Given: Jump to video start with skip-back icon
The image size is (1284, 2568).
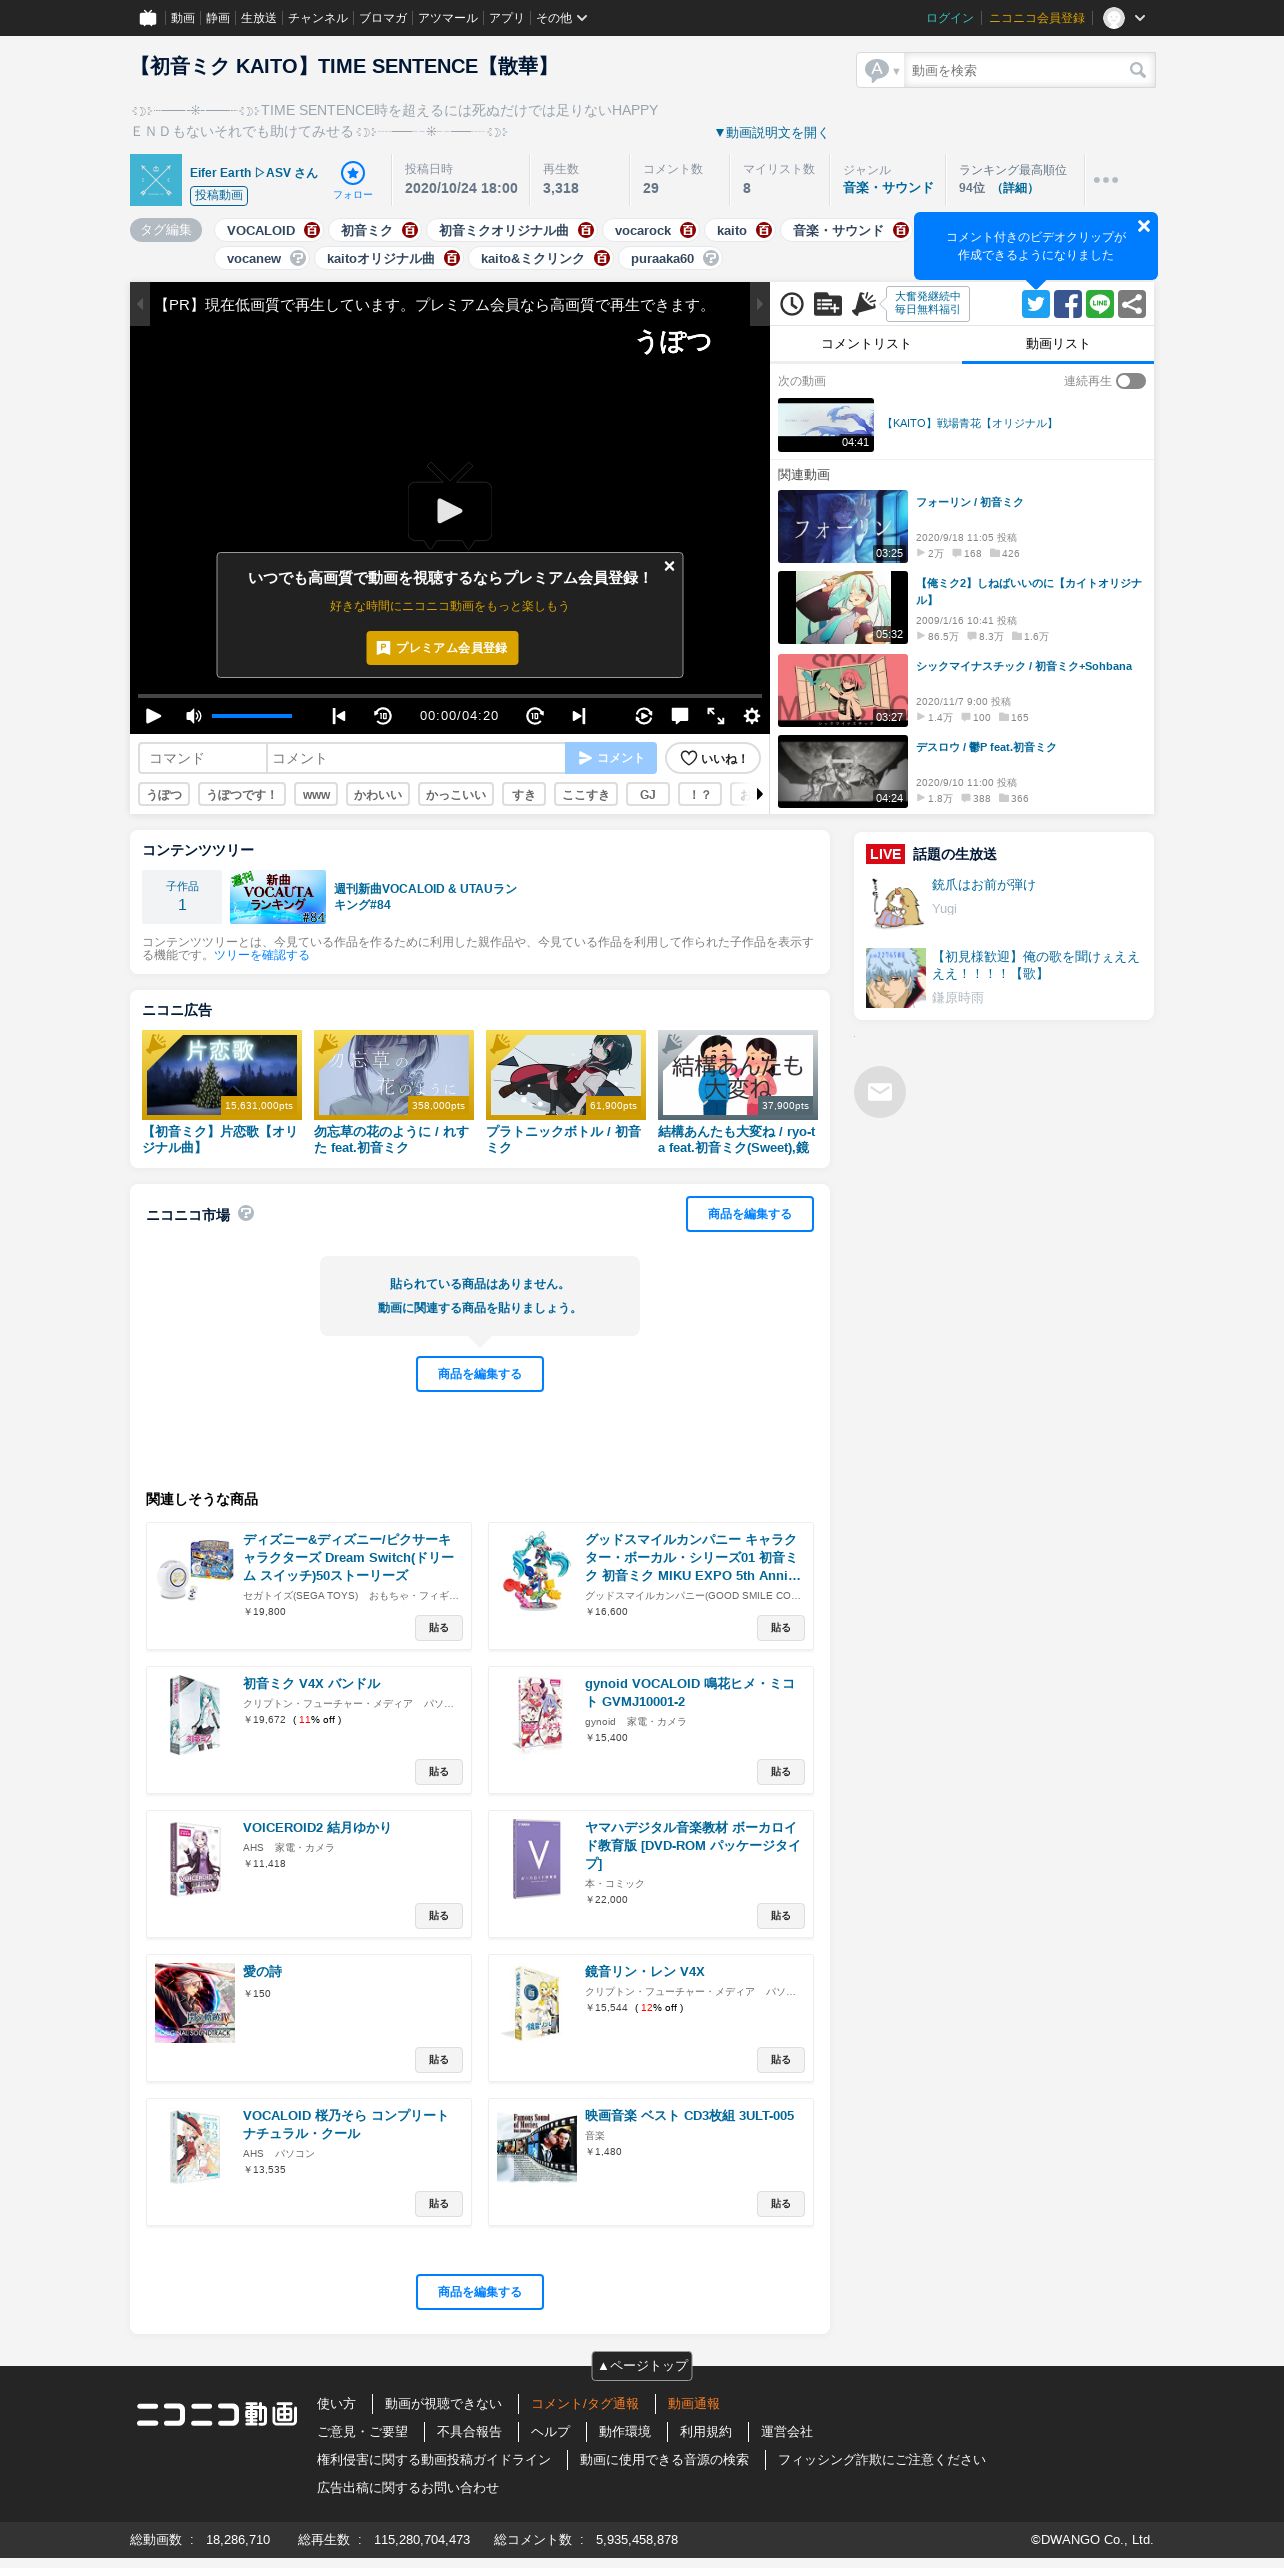Looking at the screenshot, I should click(x=339, y=716).
